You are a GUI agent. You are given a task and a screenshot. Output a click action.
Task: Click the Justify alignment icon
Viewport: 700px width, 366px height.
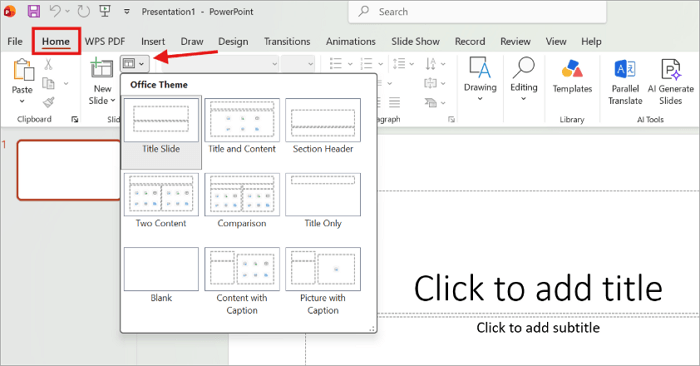click(x=394, y=102)
